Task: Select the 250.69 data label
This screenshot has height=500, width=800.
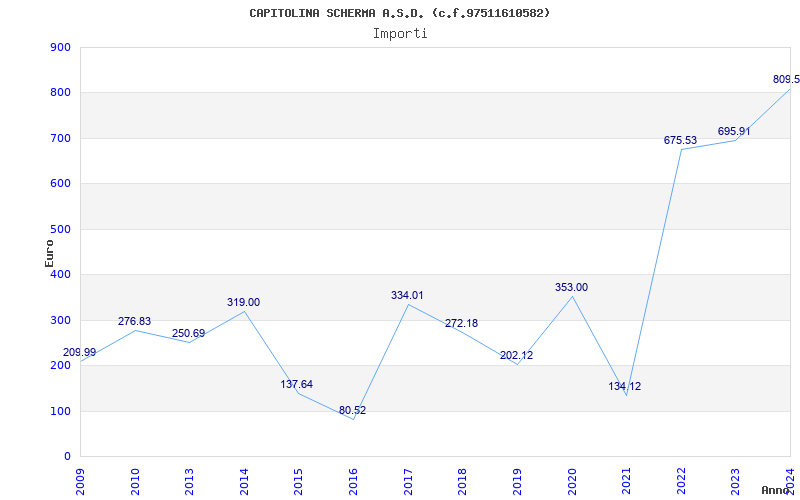Action: point(188,334)
